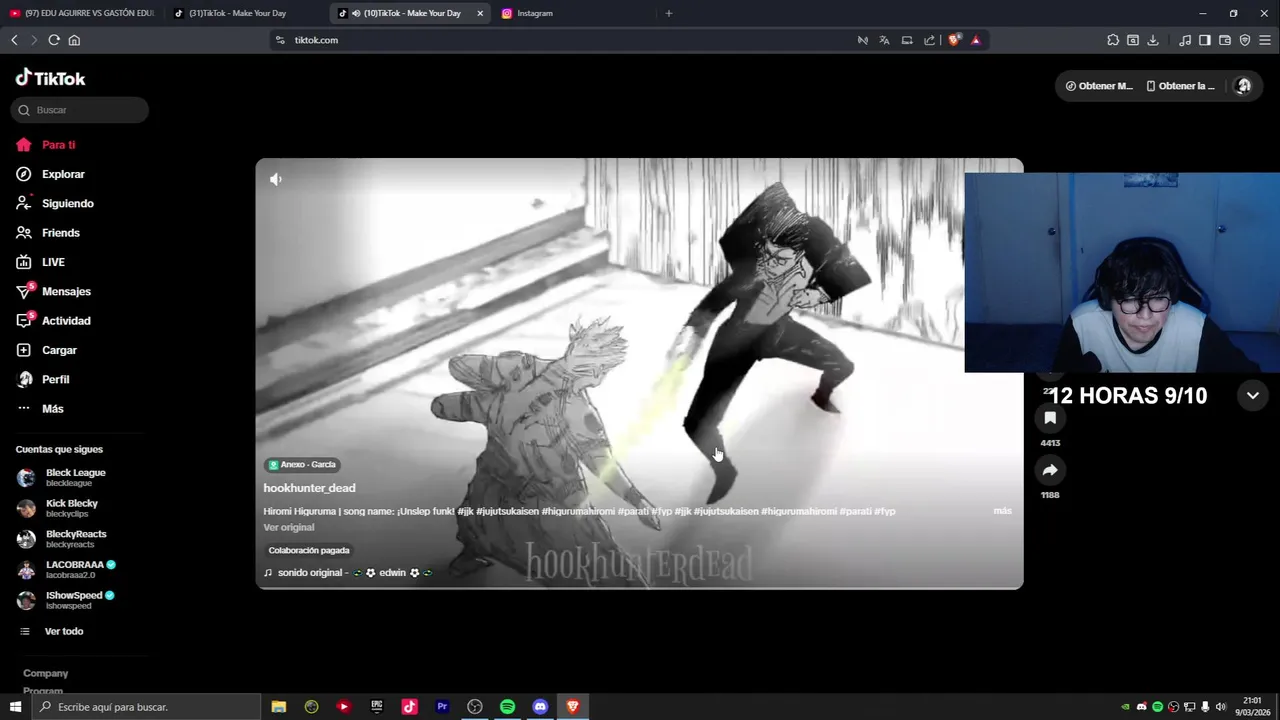Open the media playlist music-note icon

coord(1185,40)
